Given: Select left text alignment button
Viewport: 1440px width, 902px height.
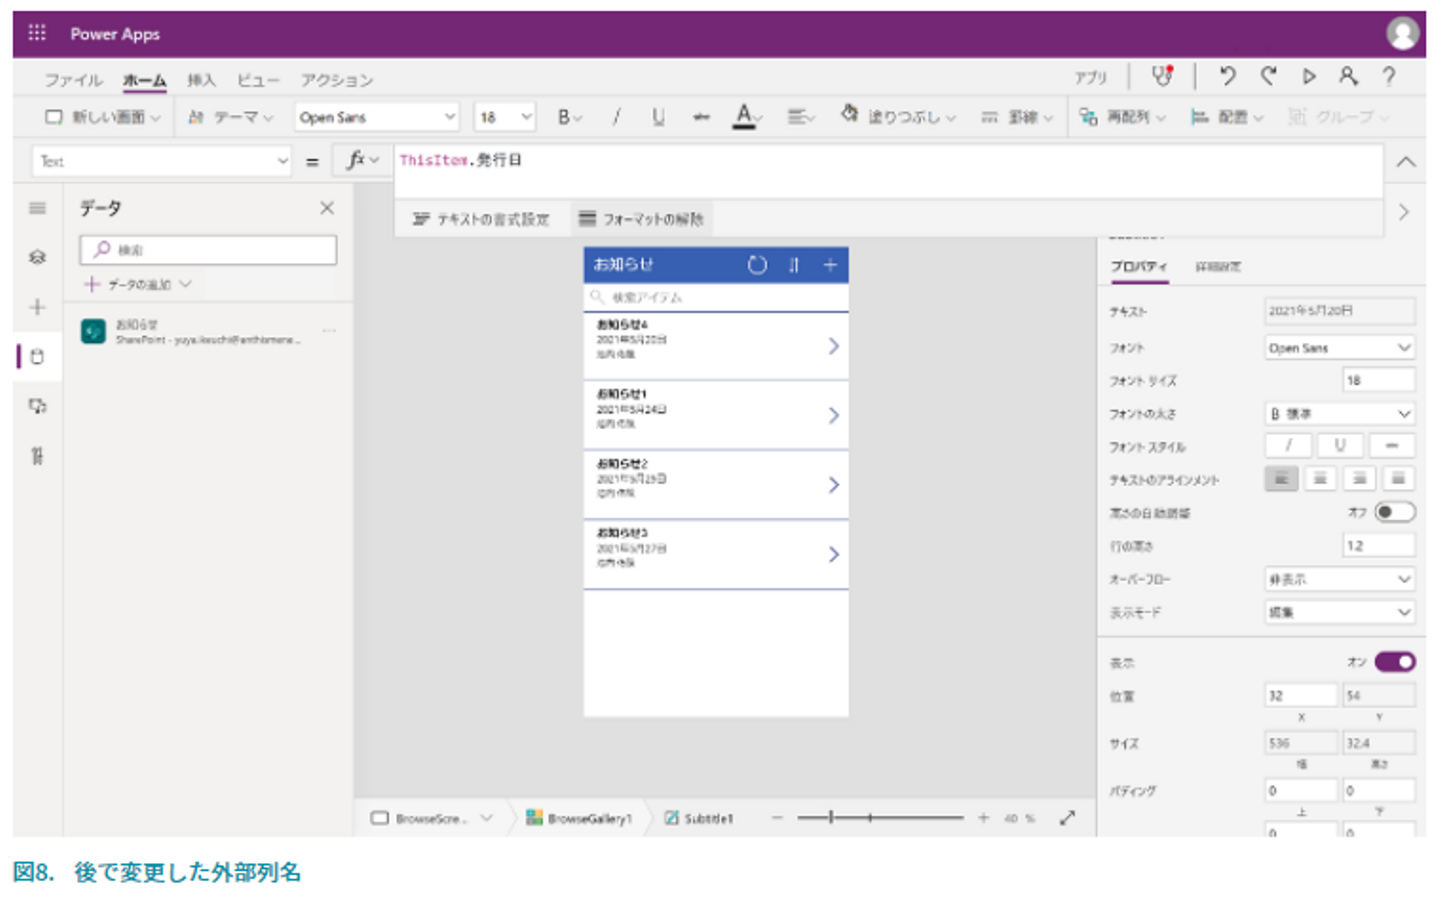Looking at the screenshot, I should coord(1280,479).
